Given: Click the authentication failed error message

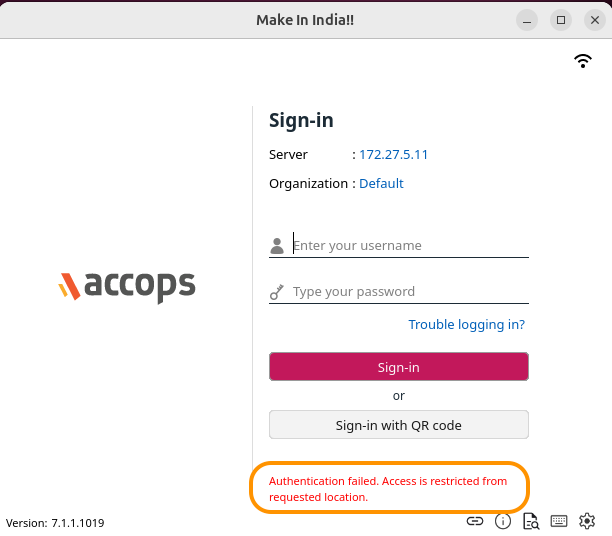Looking at the screenshot, I should point(388,489).
